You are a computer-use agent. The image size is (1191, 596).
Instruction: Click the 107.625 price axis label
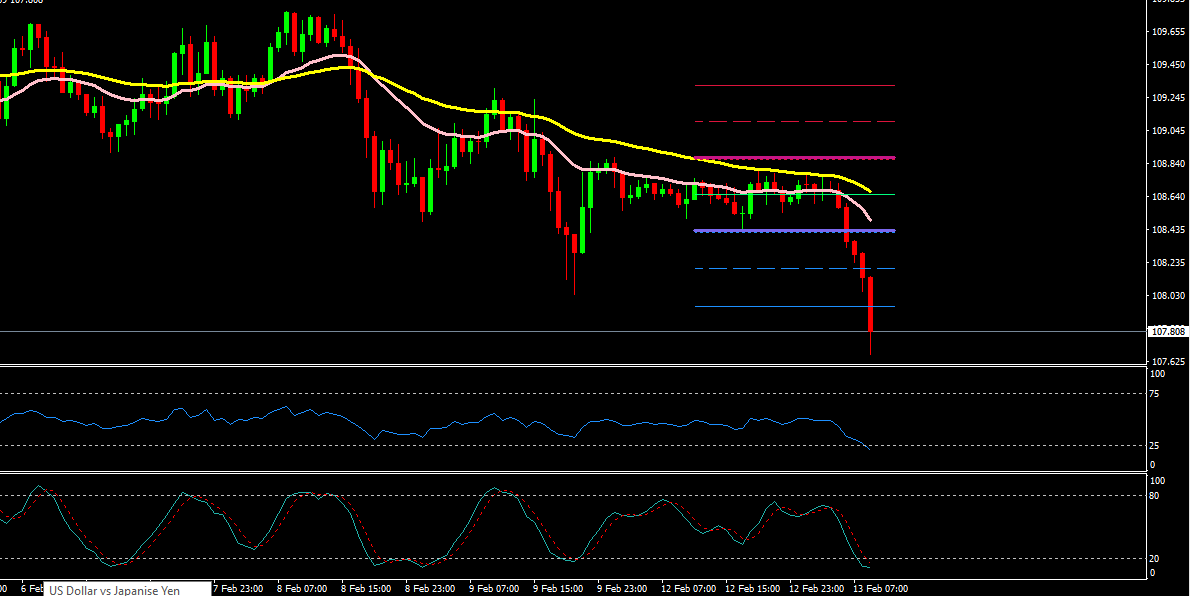click(1169, 361)
